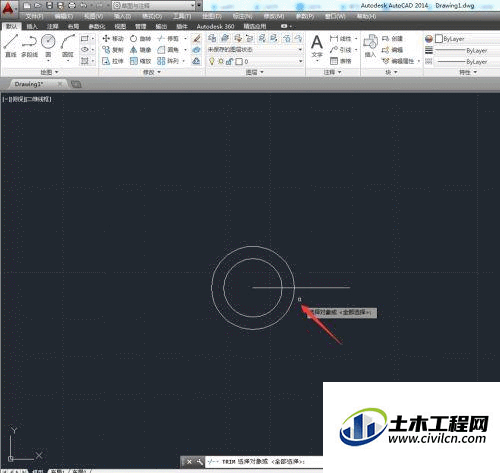Click the Insert block (插入) large icon
This screenshot has height=473, width=500.
370,46
